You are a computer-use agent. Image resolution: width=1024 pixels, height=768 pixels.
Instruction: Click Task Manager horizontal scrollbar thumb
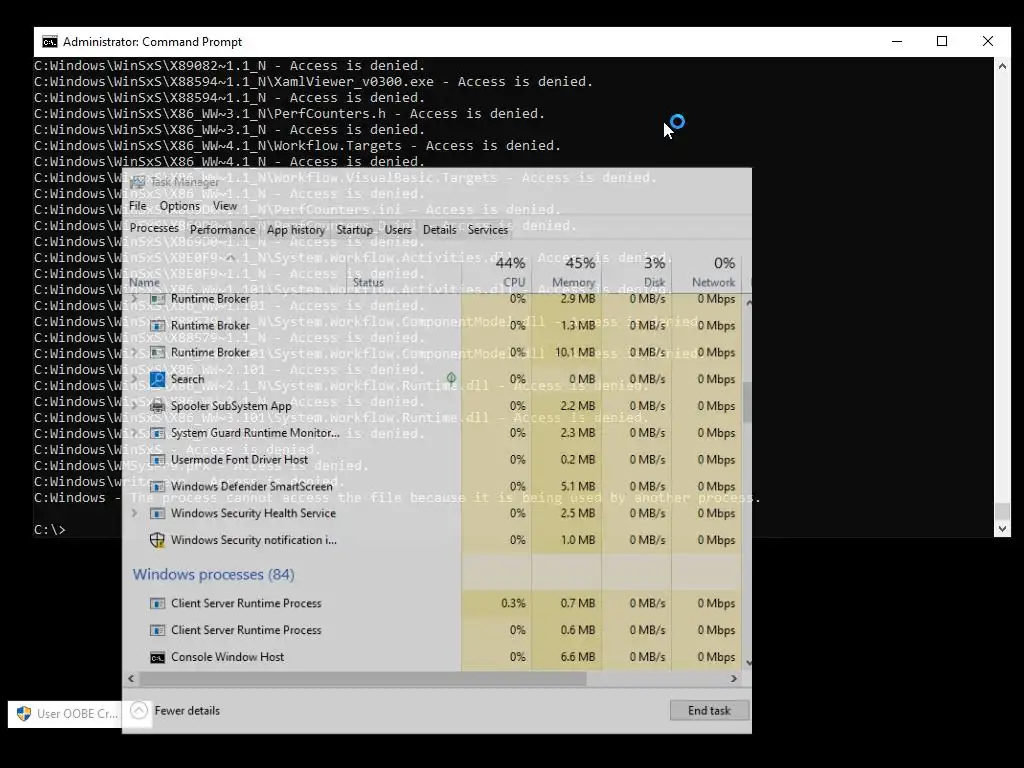pyautogui.click(x=363, y=679)
